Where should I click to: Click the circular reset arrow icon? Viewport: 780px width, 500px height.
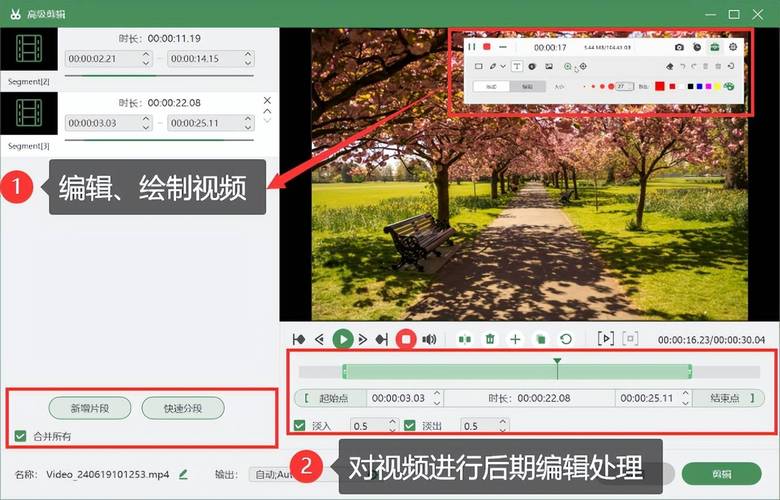tap(566, 339)
